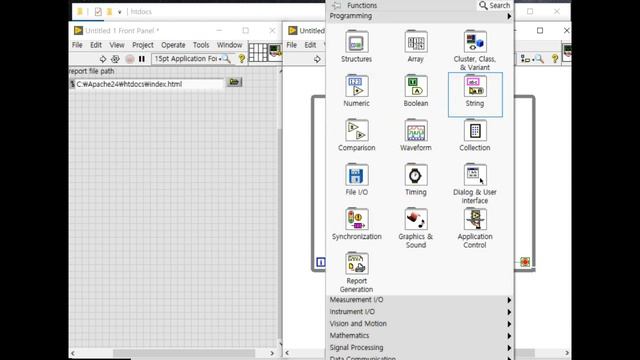This screenshot has width=640, height=360.
Task: Expand the Vision and Motion category
Action: click(x=420, y=324)
